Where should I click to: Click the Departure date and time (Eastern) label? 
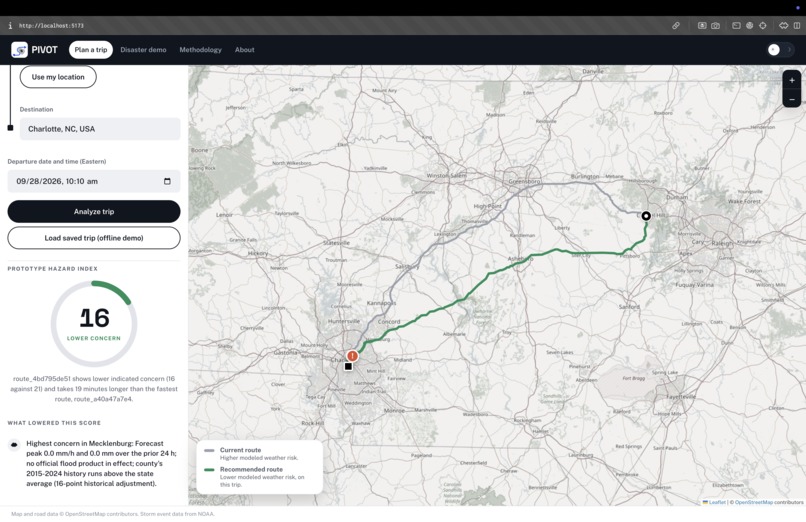(57, 161)
